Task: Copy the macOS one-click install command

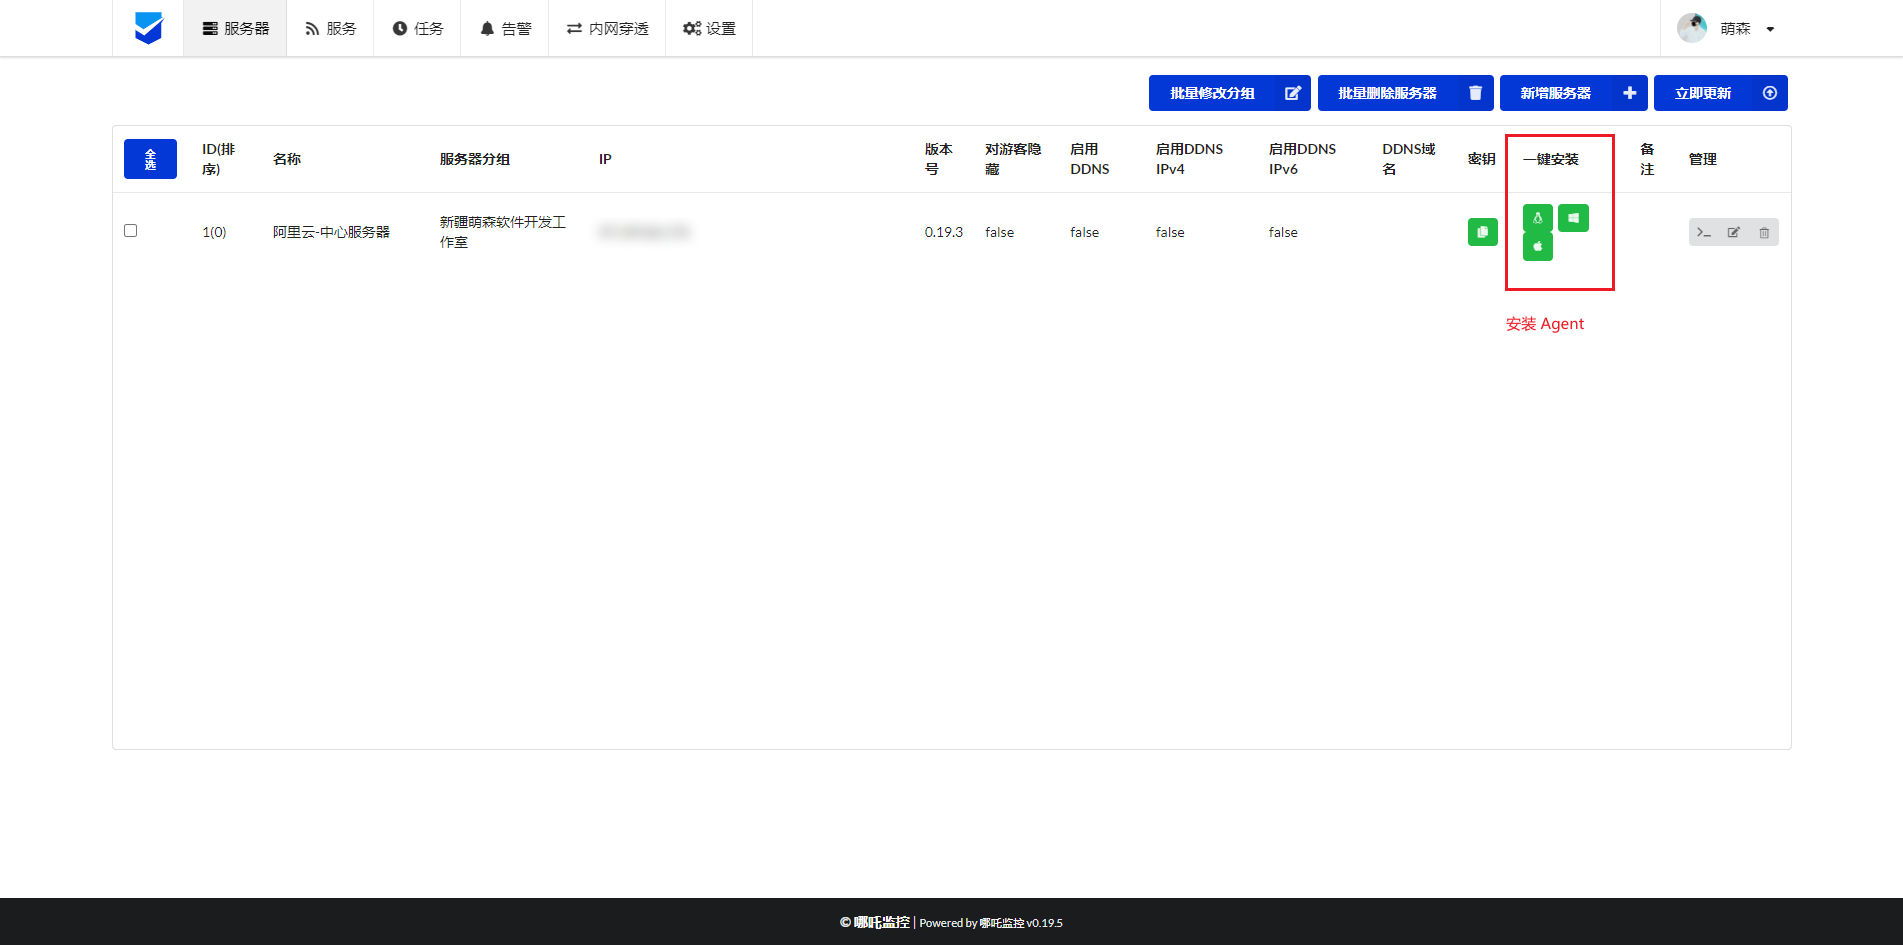Action: pyautogui.click(x=1537, y=246)
